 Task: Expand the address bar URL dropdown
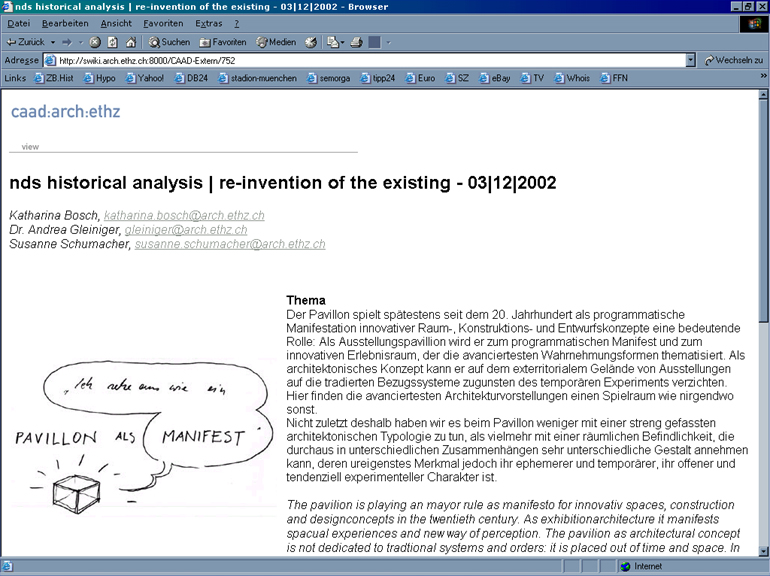pos(690,60)
